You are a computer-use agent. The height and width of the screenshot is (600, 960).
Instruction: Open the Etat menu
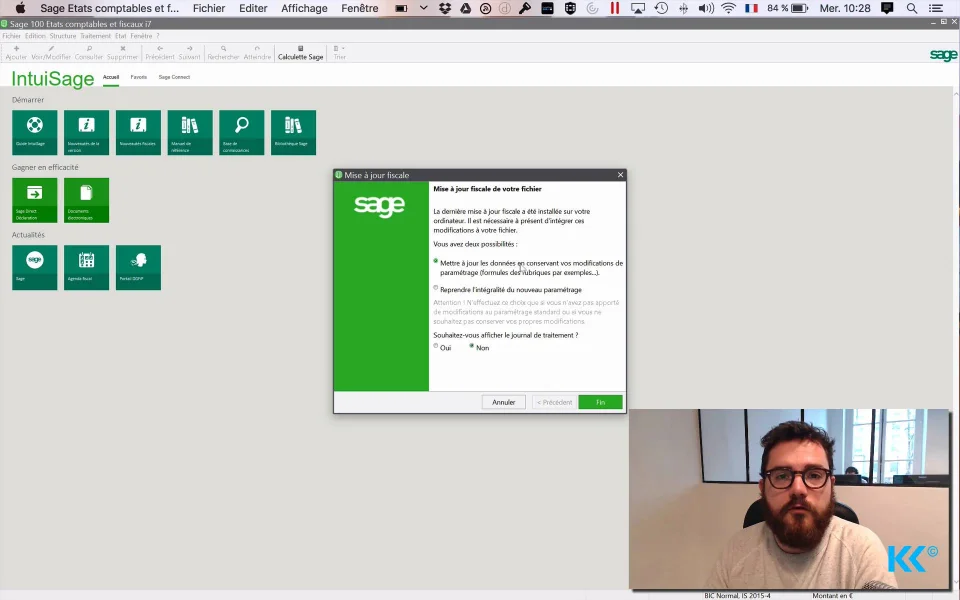121,36
